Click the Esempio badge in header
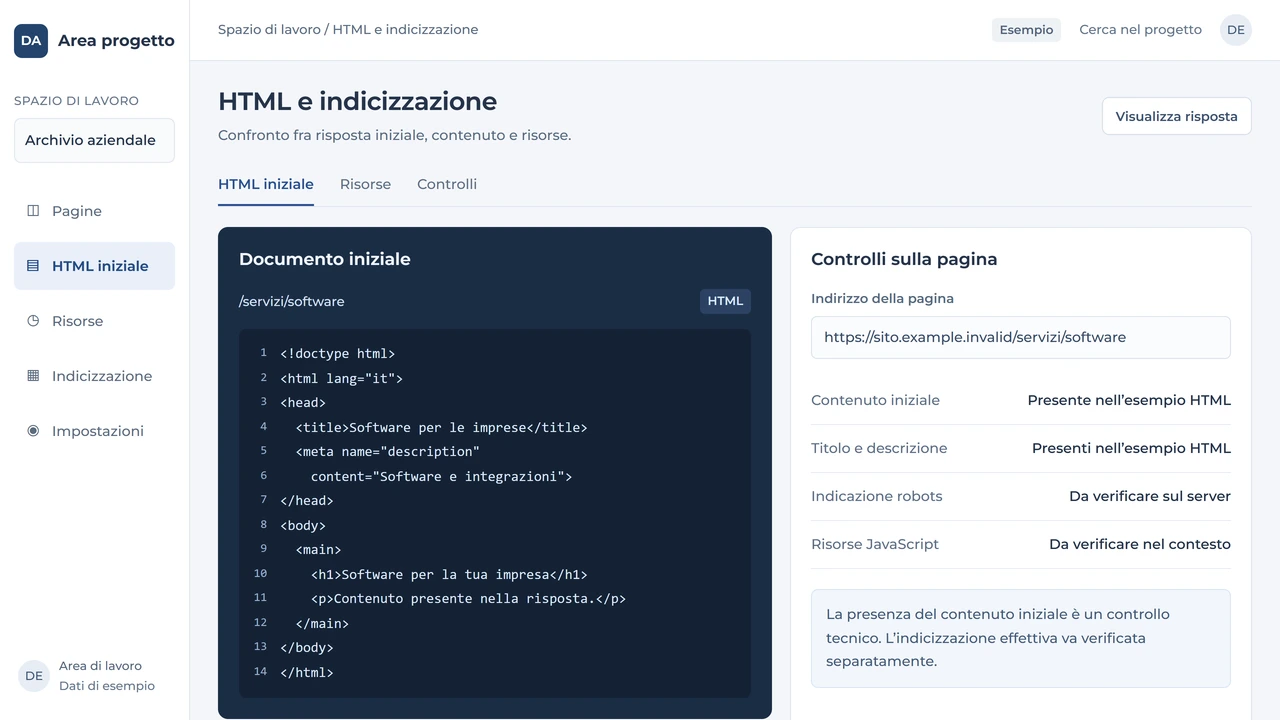1280x720 pixels. (1026, 30)
